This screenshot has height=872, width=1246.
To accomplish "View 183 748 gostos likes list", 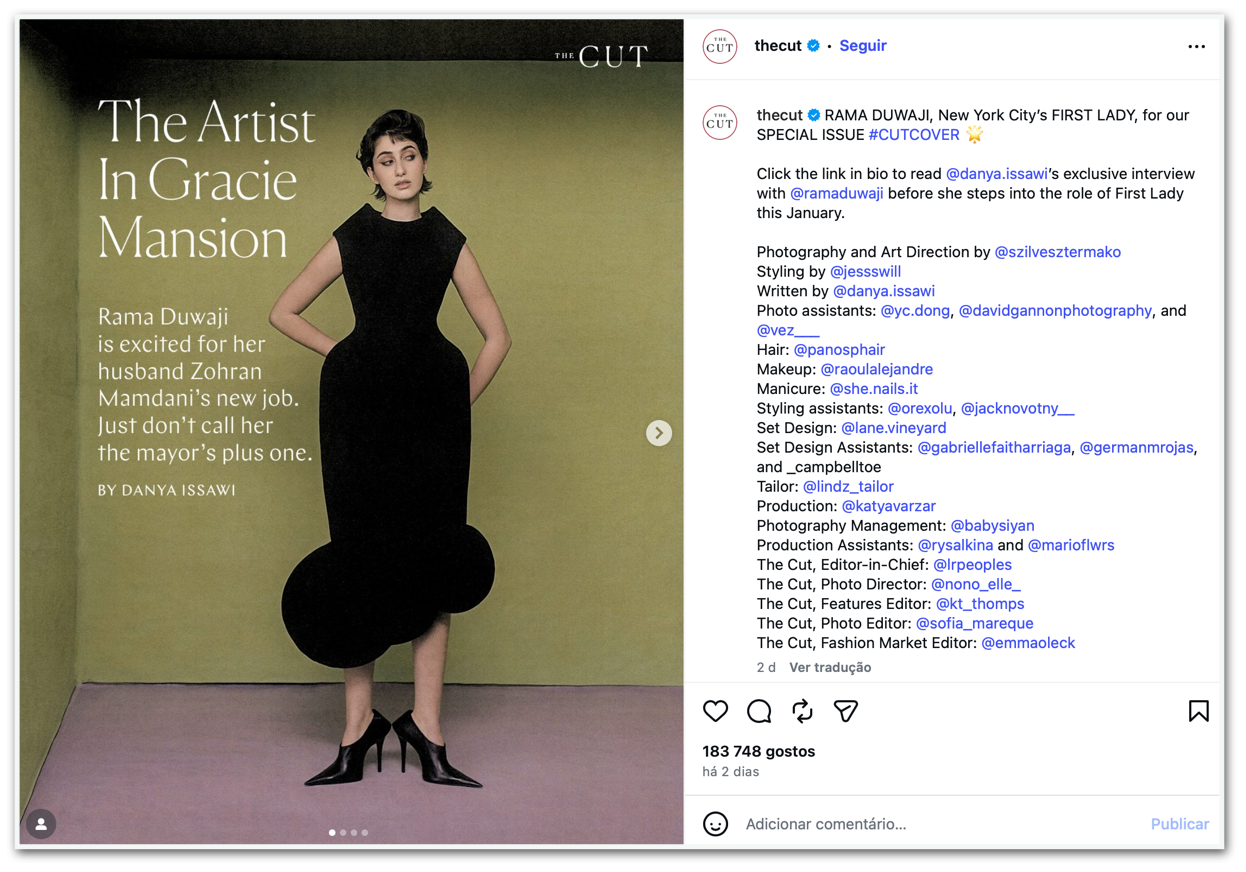I will click(x=758, y=751).
